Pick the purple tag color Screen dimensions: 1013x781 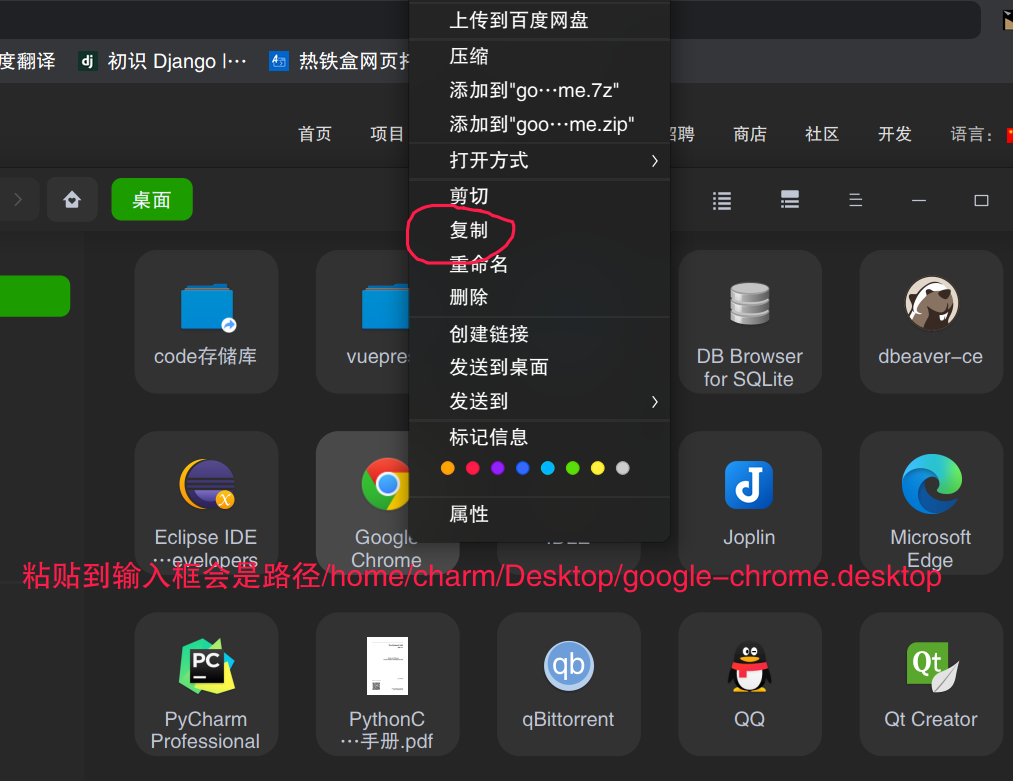click(x=497, y=468)
